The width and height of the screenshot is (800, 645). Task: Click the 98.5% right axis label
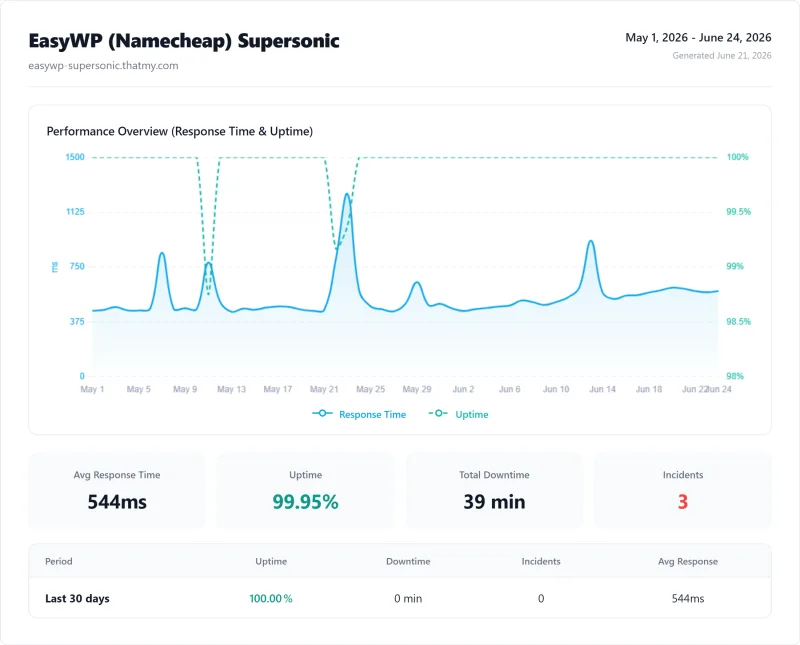(738, 321)
